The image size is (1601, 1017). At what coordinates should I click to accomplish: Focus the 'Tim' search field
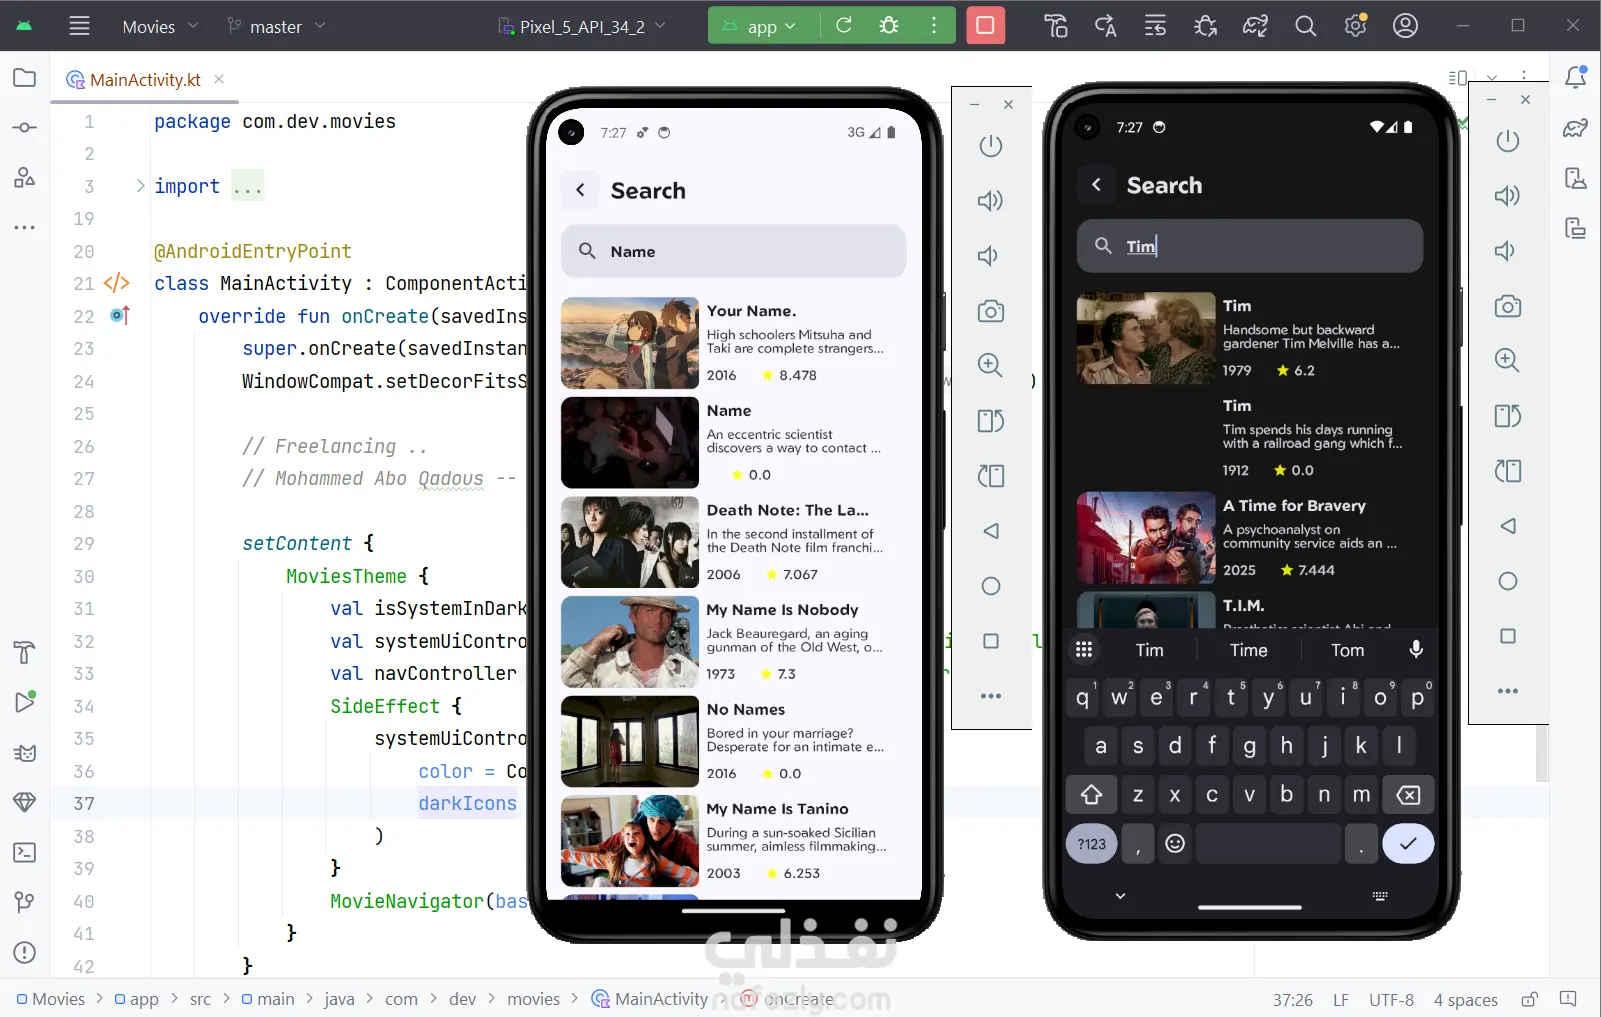[x=1249, y=246]
